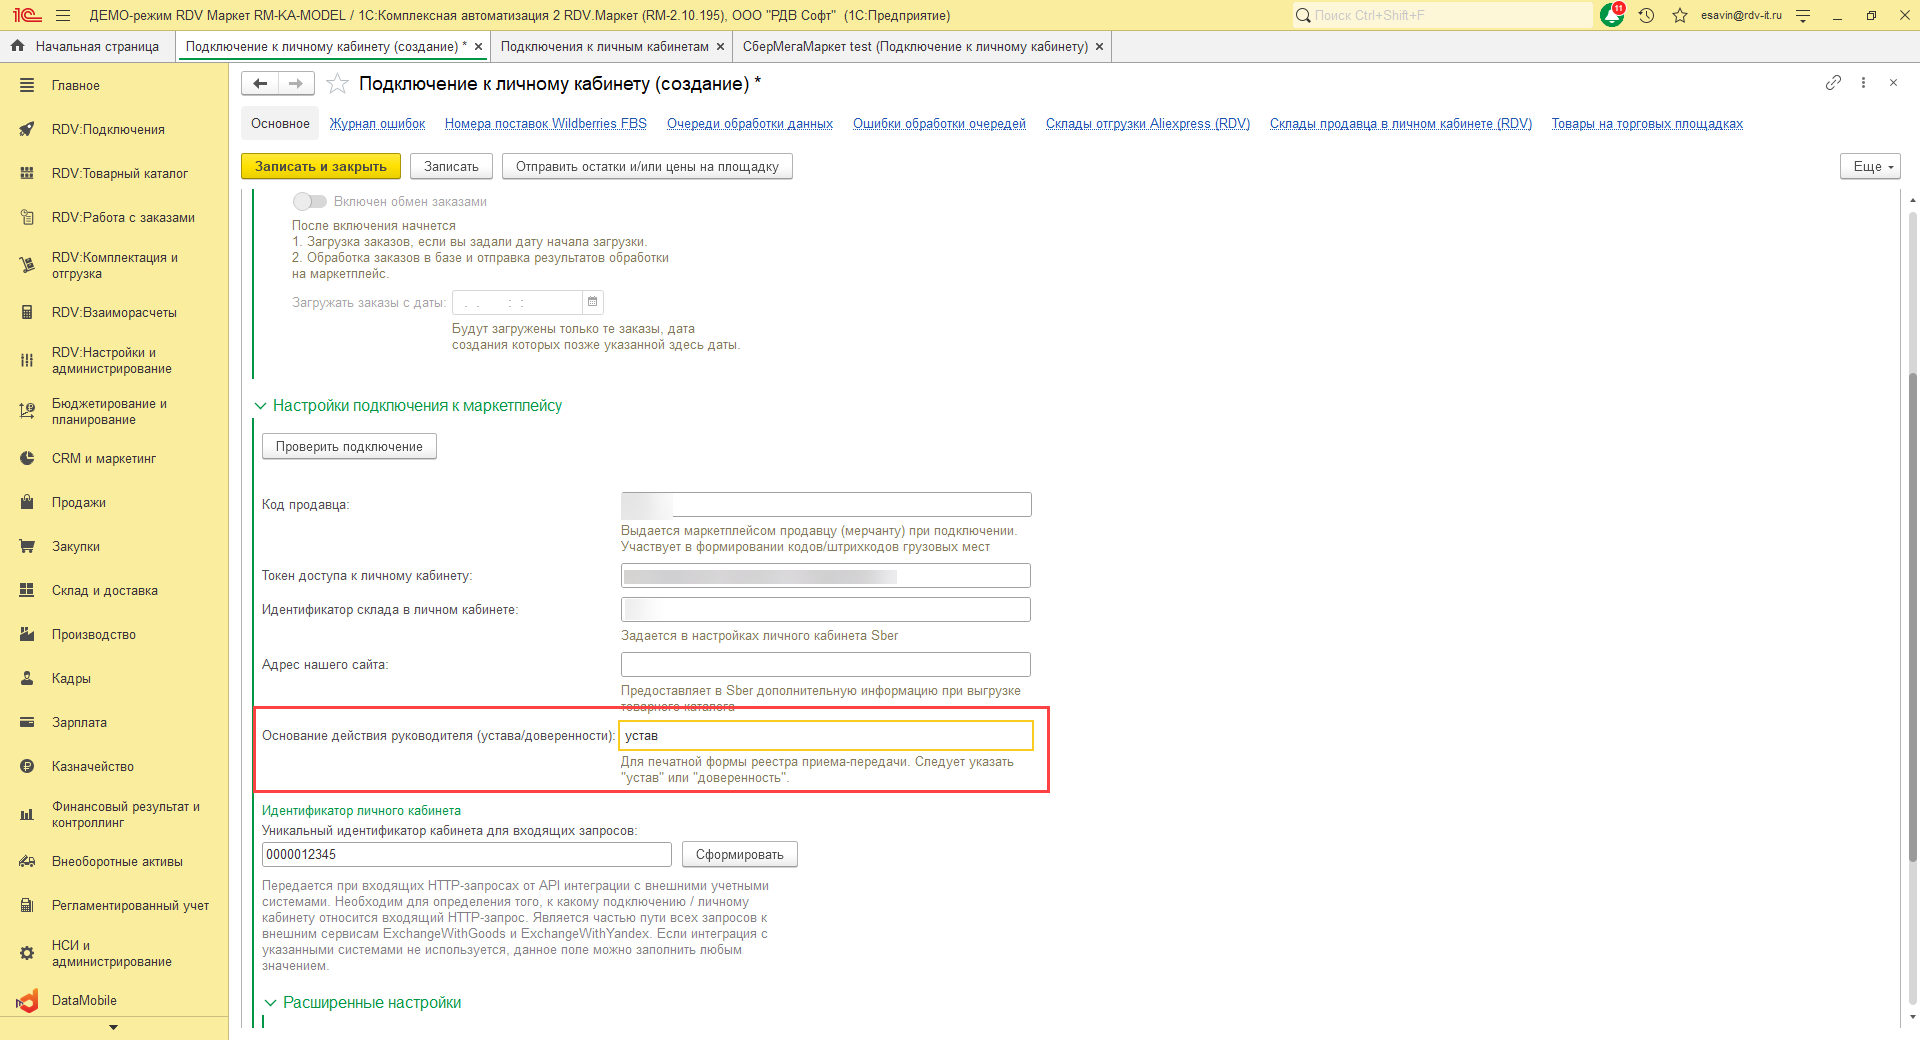Click the Адрес нашего сайта input field

[x=825, y=664]
